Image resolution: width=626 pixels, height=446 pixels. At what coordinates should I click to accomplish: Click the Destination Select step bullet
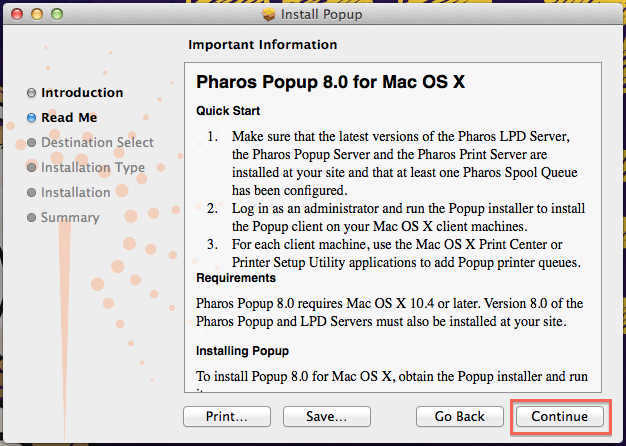tap(31, 143)
